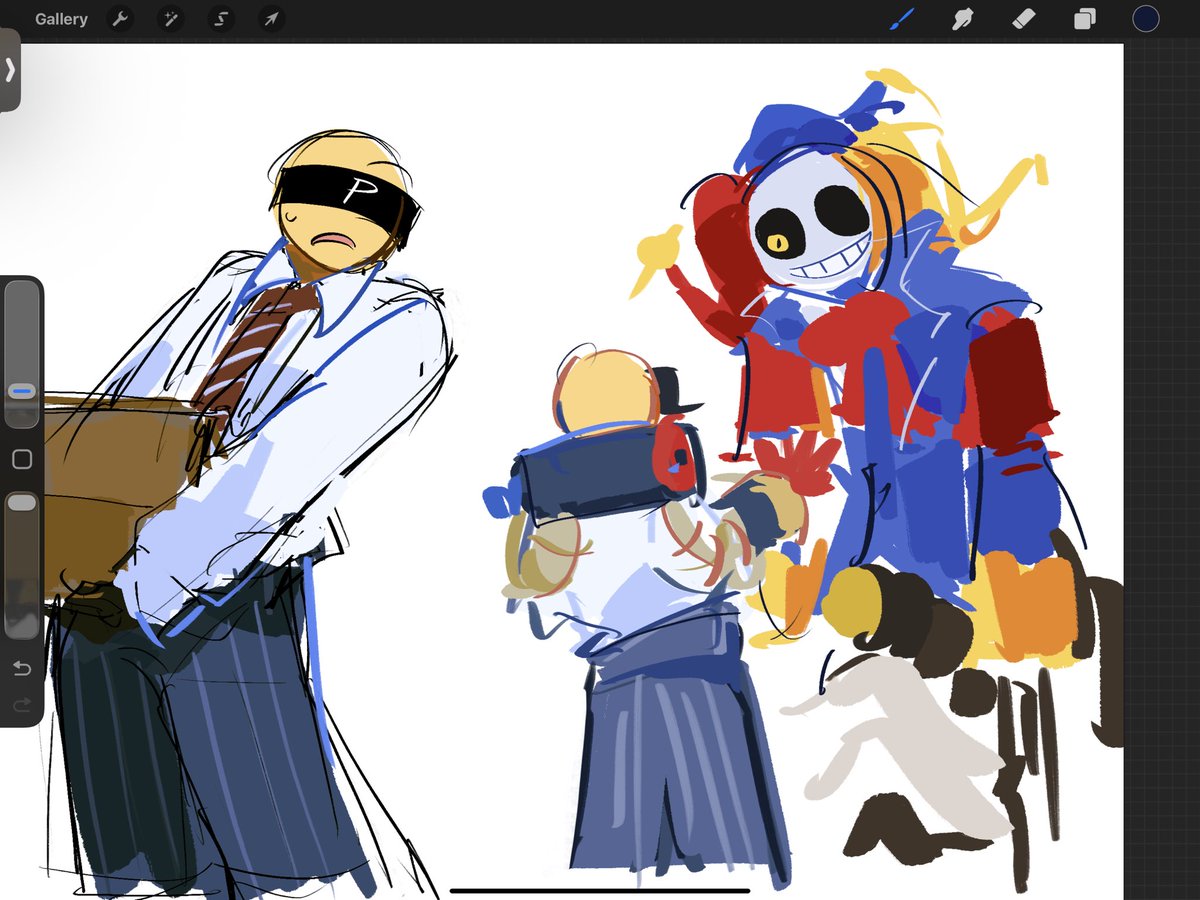Select the Smudge finger tool

coord(963,19)
